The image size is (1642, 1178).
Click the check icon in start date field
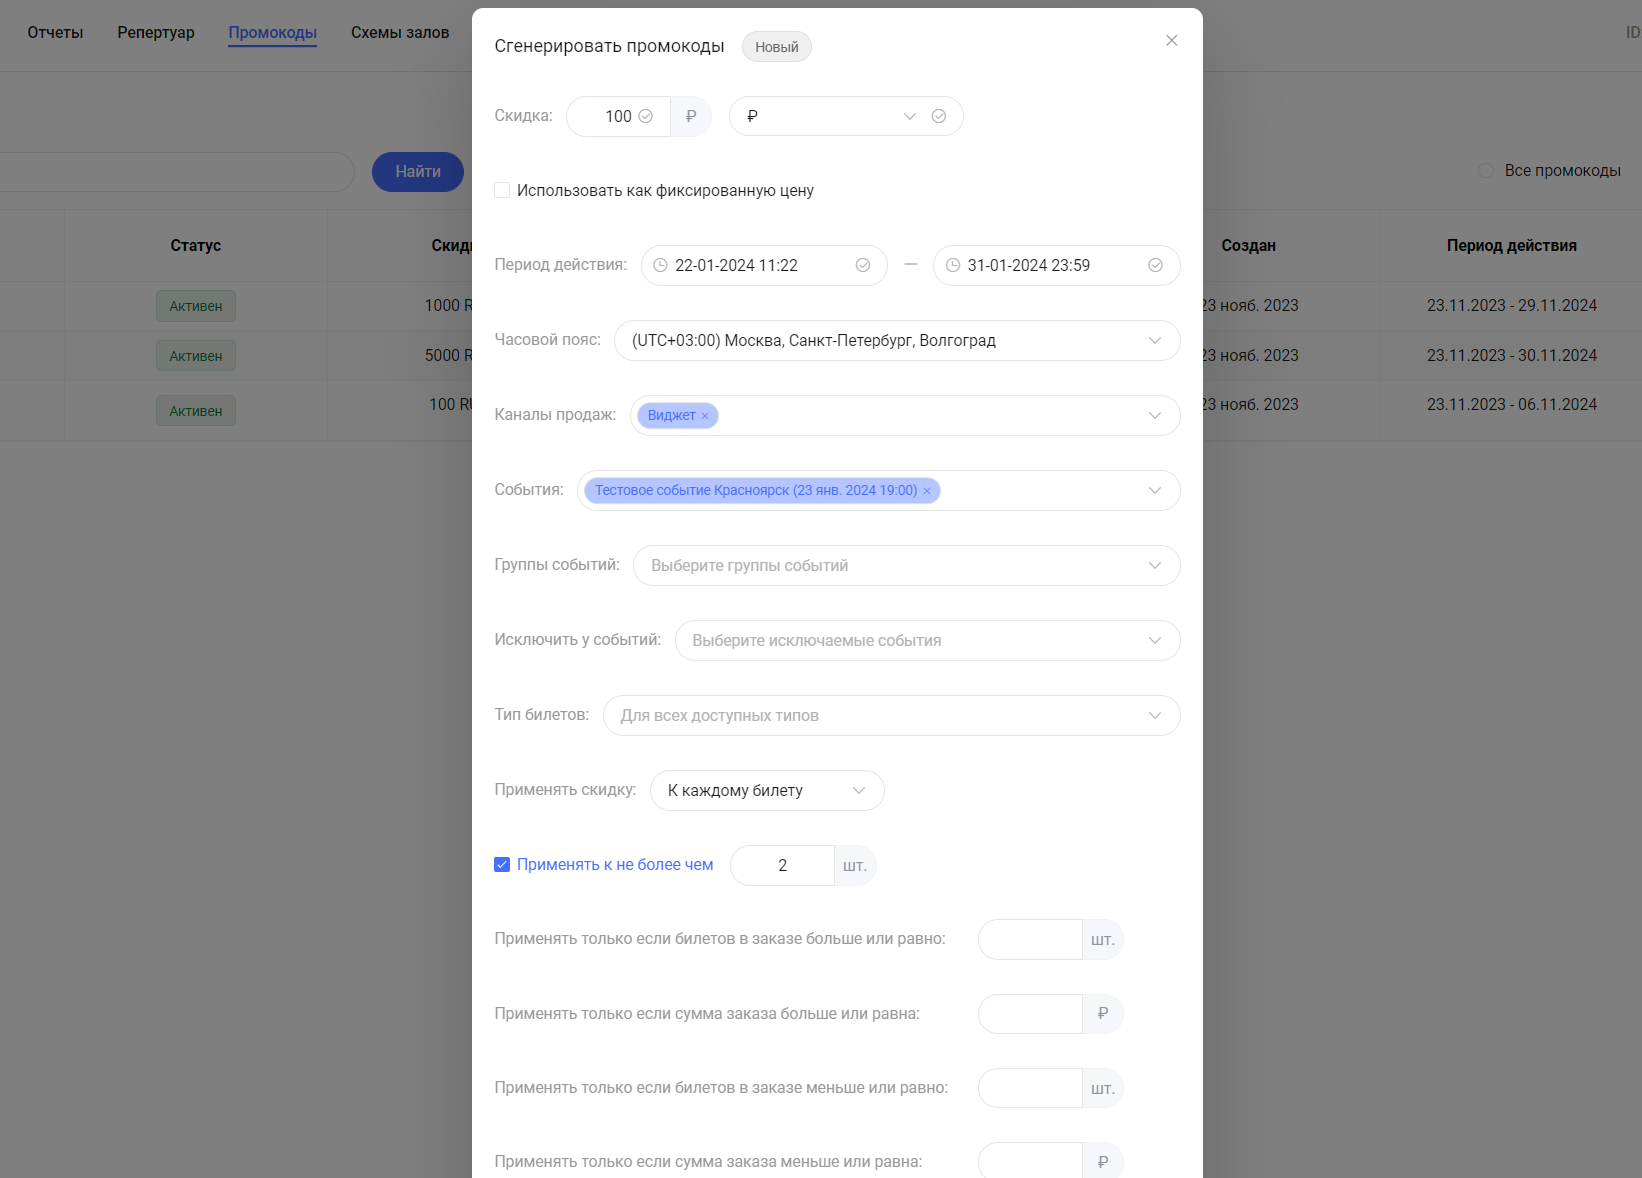point(863,265)
